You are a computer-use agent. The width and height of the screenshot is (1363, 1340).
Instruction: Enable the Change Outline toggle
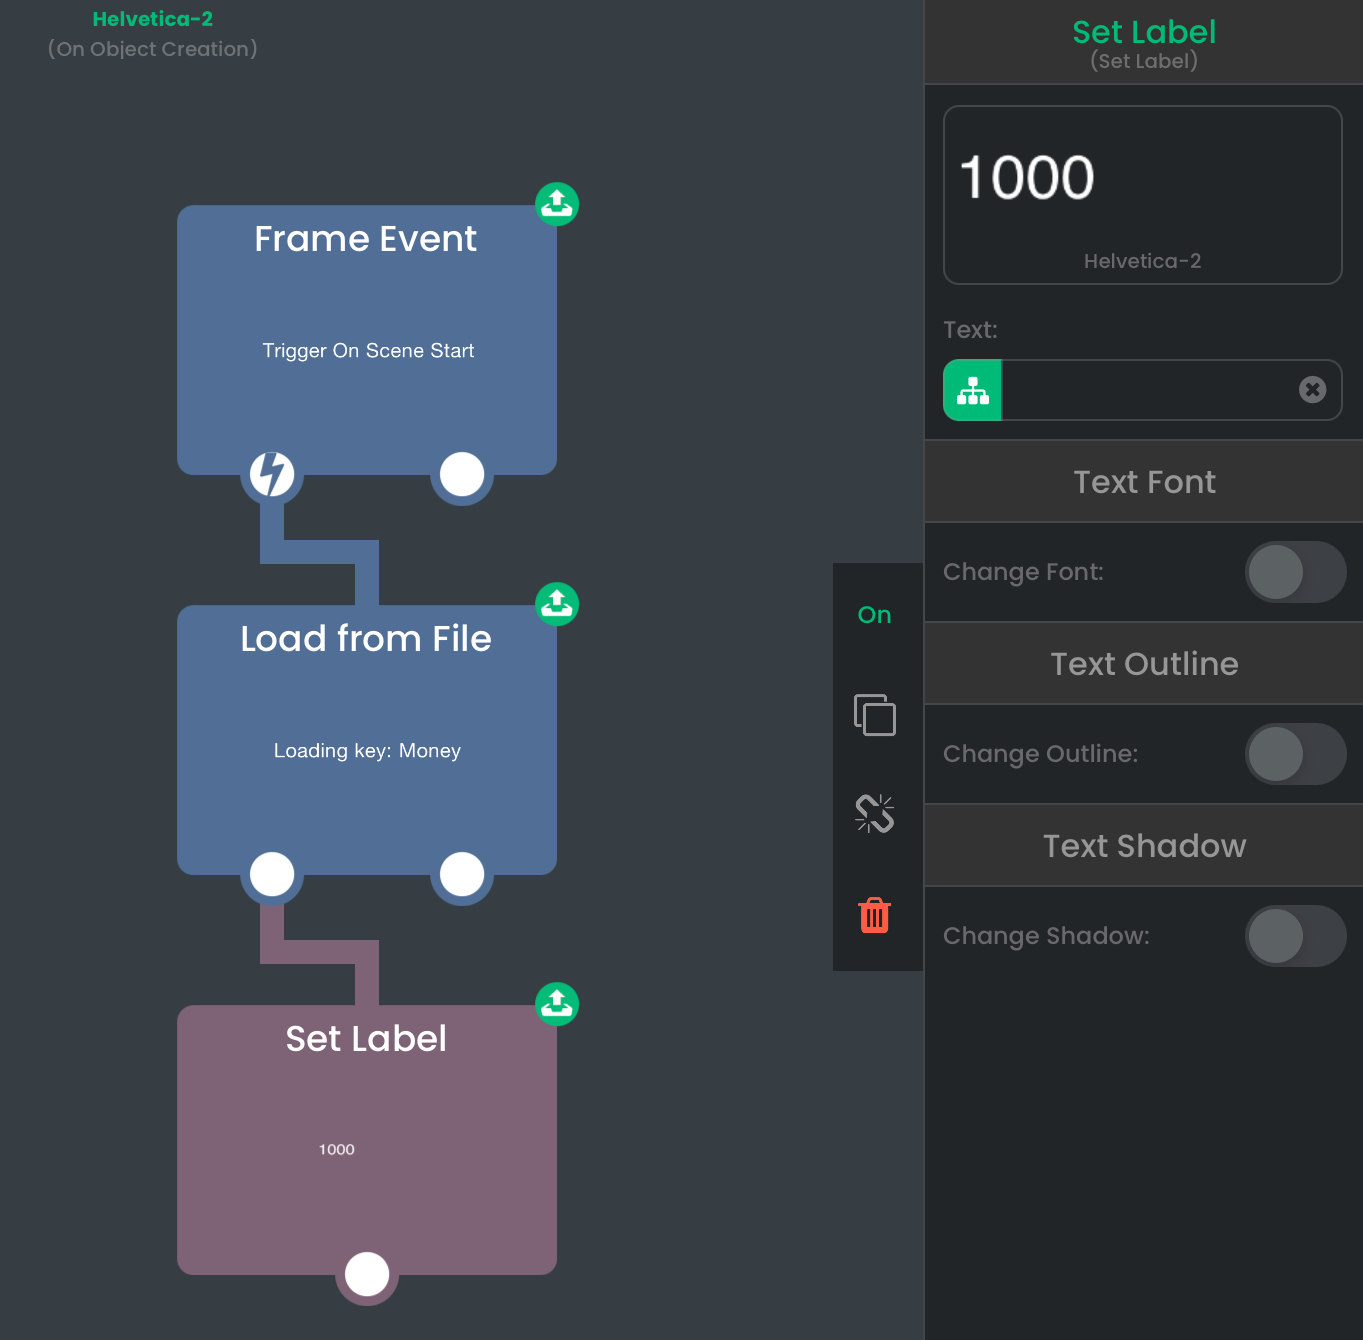tap(1295, 754)
